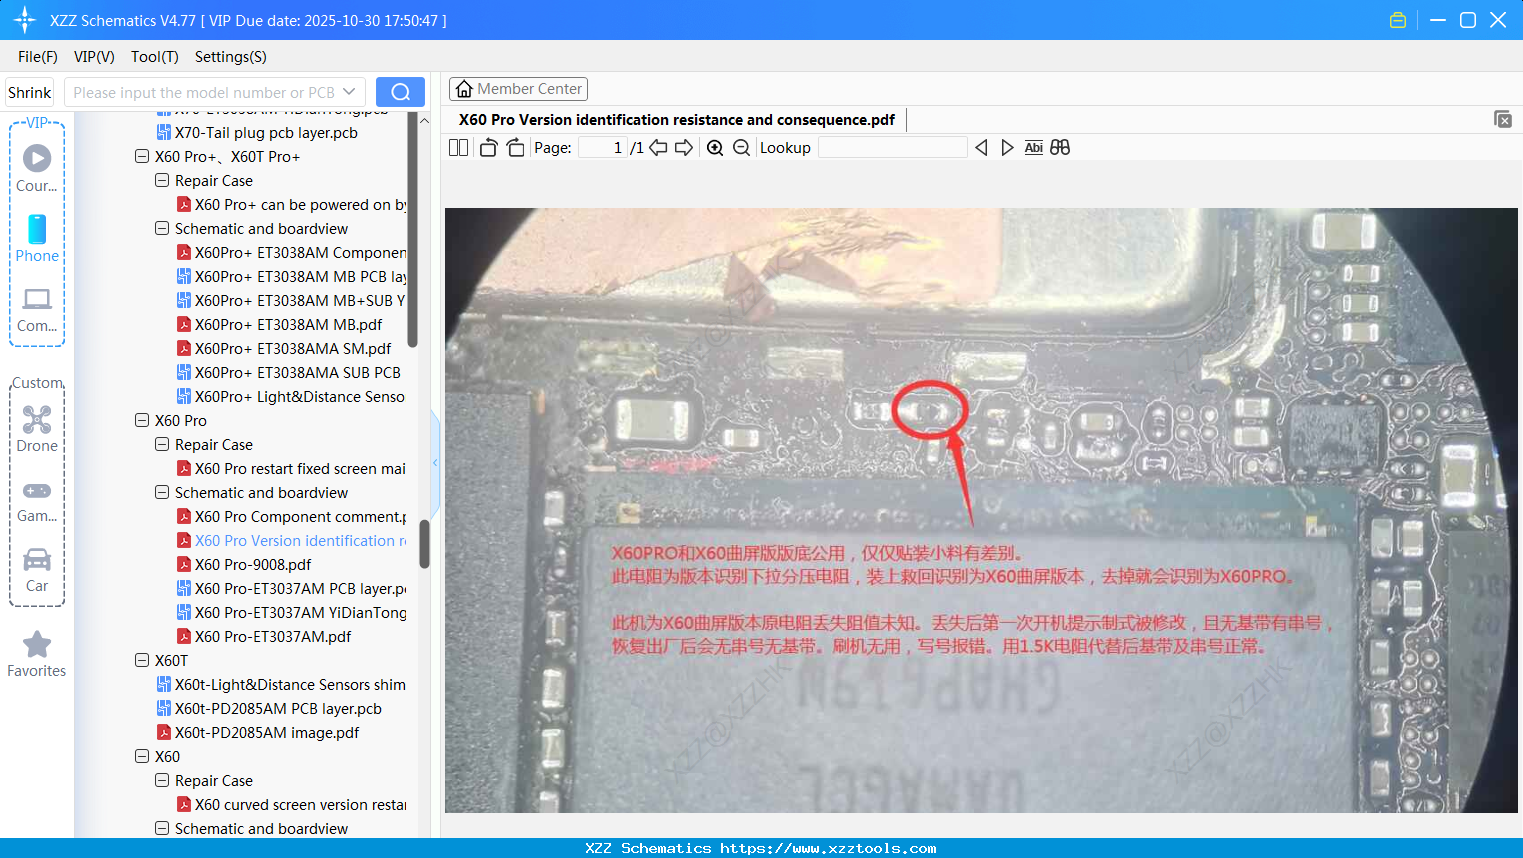Rotate the page clockwise
Viewport: 1523px width, 858px height.
[x=514, y=147]
